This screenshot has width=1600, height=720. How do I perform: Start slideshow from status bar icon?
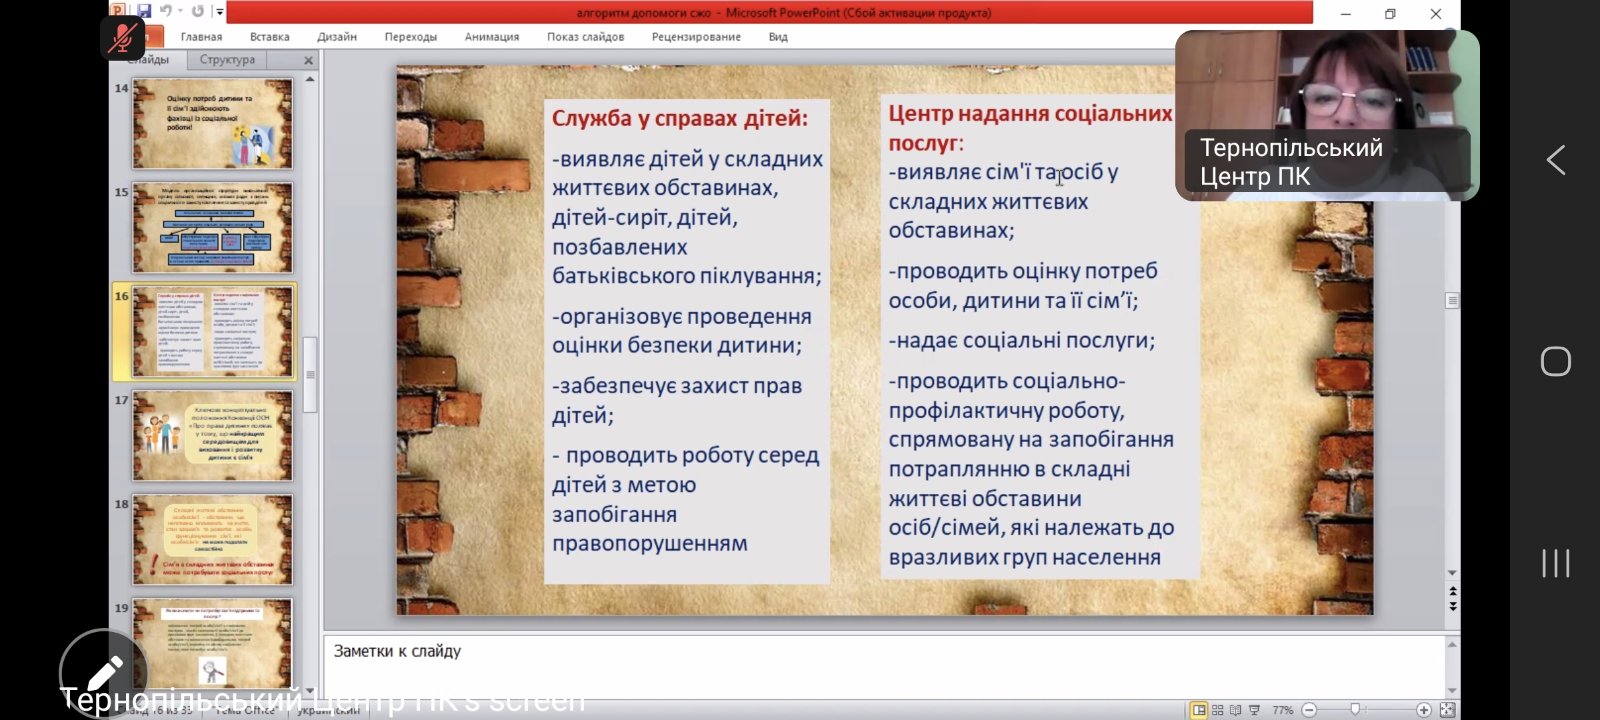pos(1254,710)
